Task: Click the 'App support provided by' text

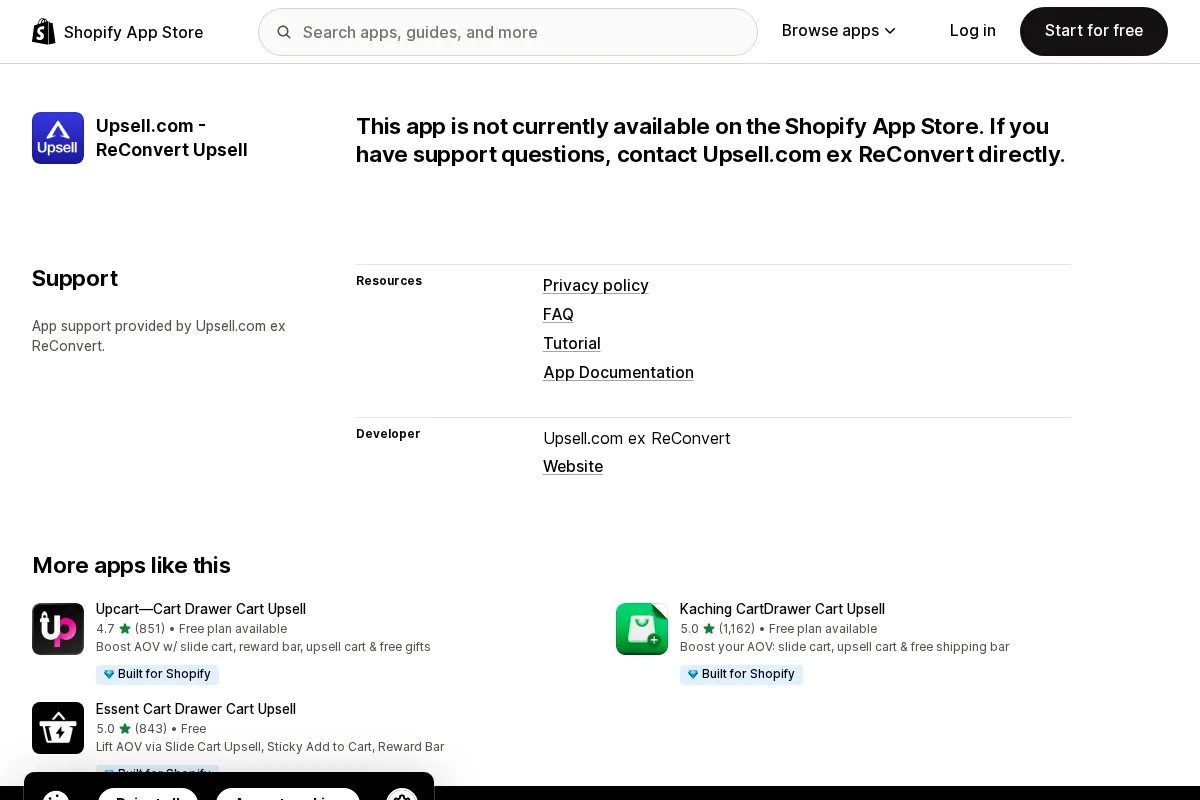Action: [x=159, y=336]
